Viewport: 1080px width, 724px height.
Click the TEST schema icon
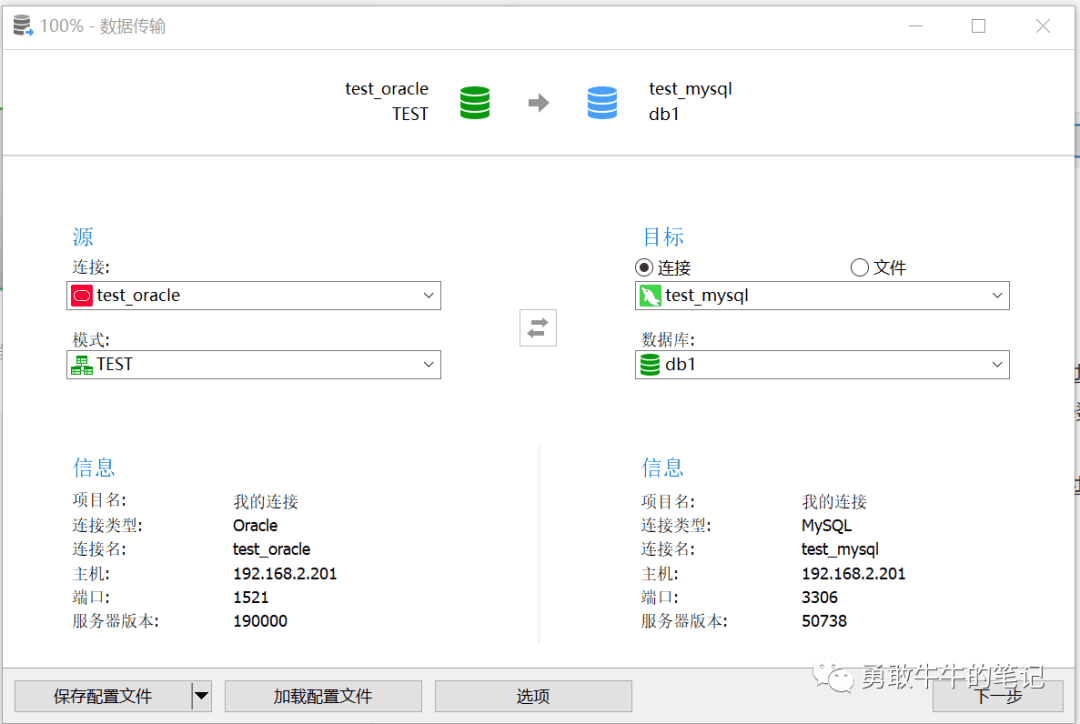tap(82, 365)
